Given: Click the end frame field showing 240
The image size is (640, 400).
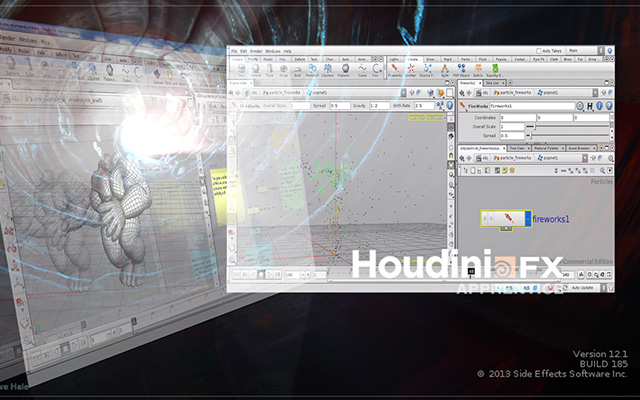Looking at the screenshot, I should (568, 275).
